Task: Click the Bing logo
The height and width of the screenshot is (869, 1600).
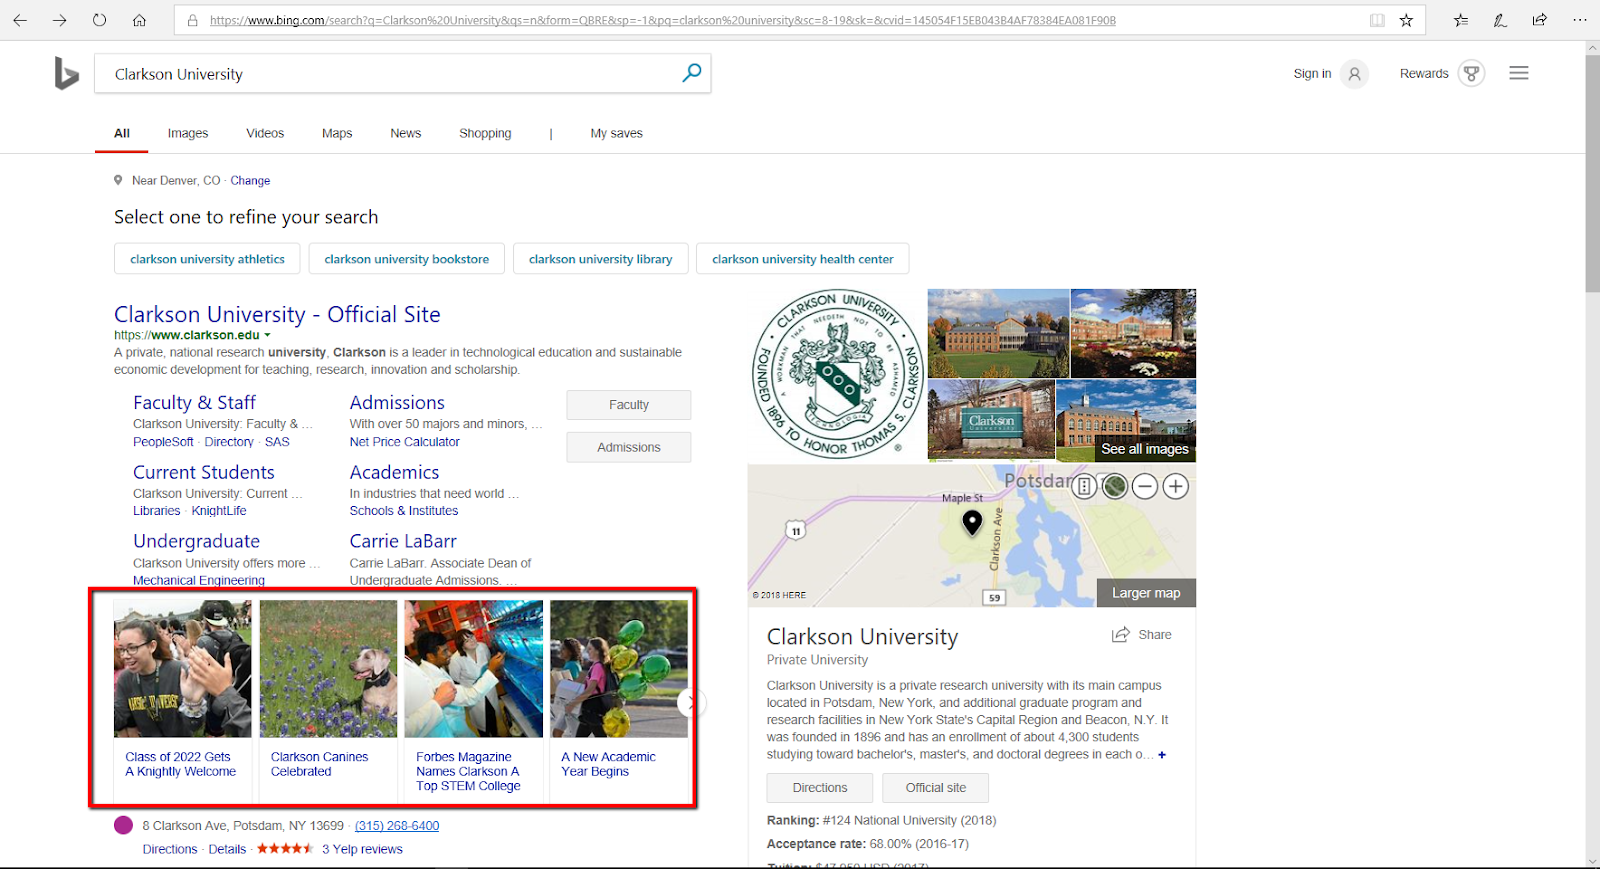Action: 66,74
